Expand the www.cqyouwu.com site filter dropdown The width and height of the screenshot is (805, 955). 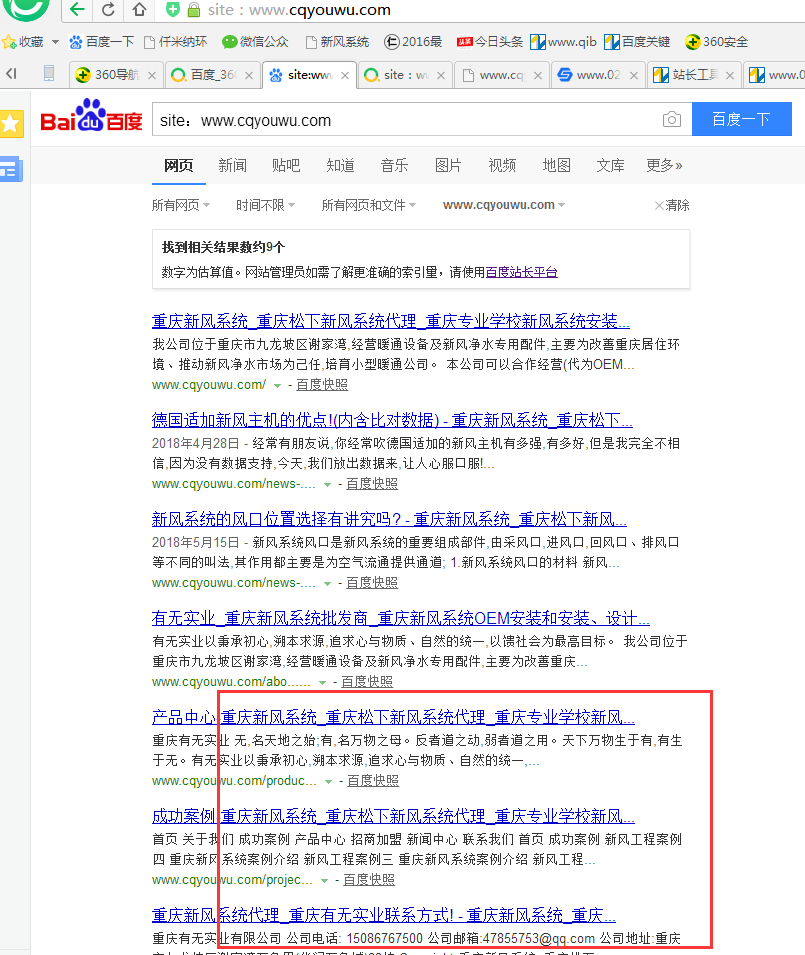[504, 205]
